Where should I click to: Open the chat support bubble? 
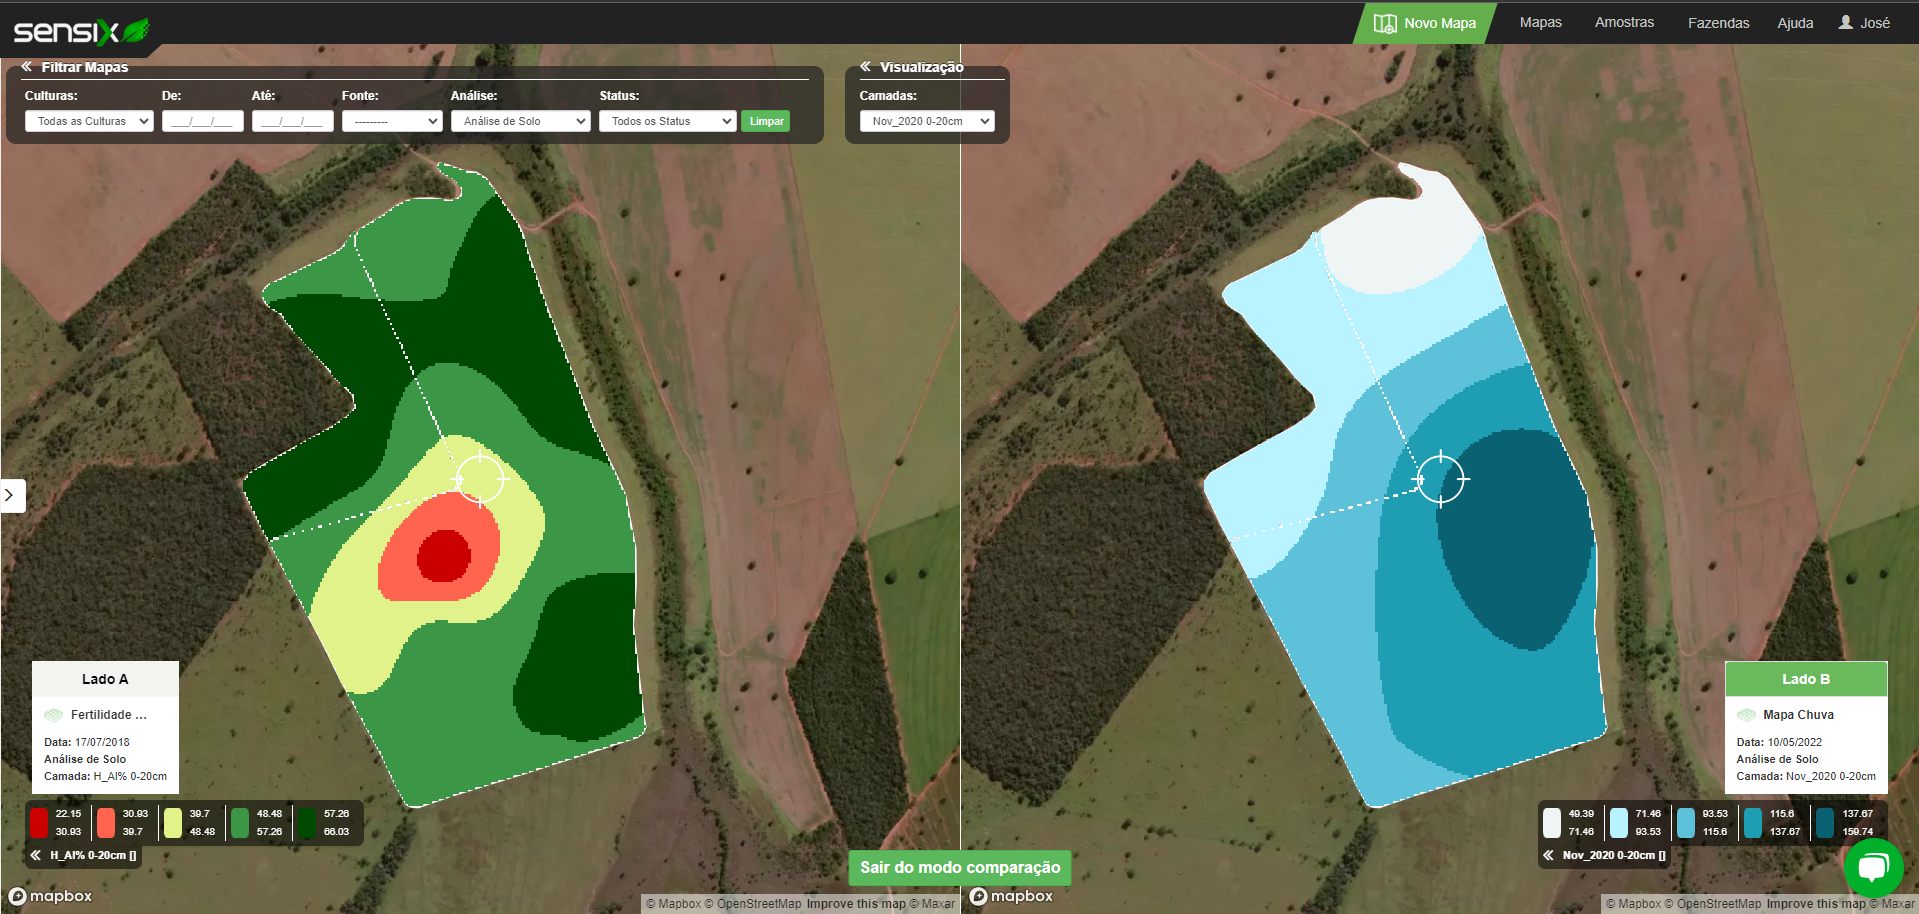tap(1872, 867)
